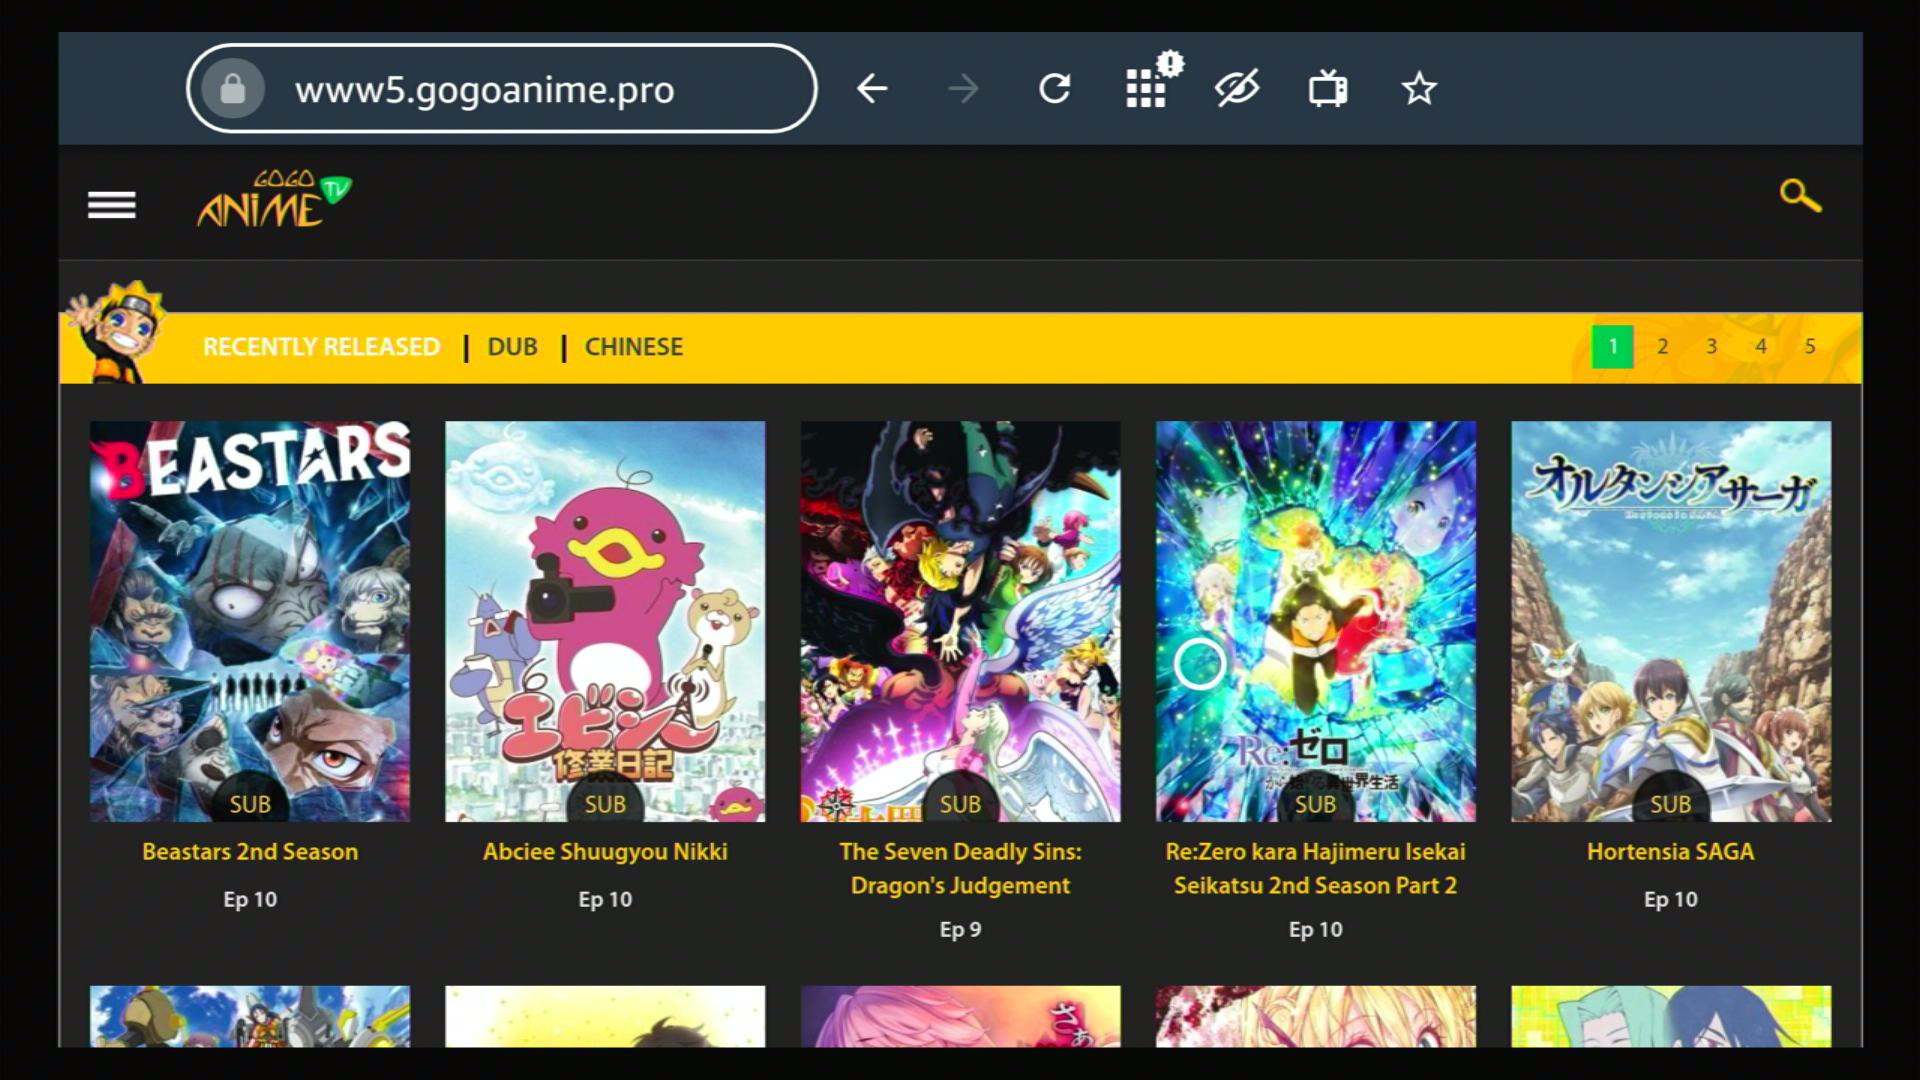Bookmark this page with the star icon

(x=1419, y=89)
